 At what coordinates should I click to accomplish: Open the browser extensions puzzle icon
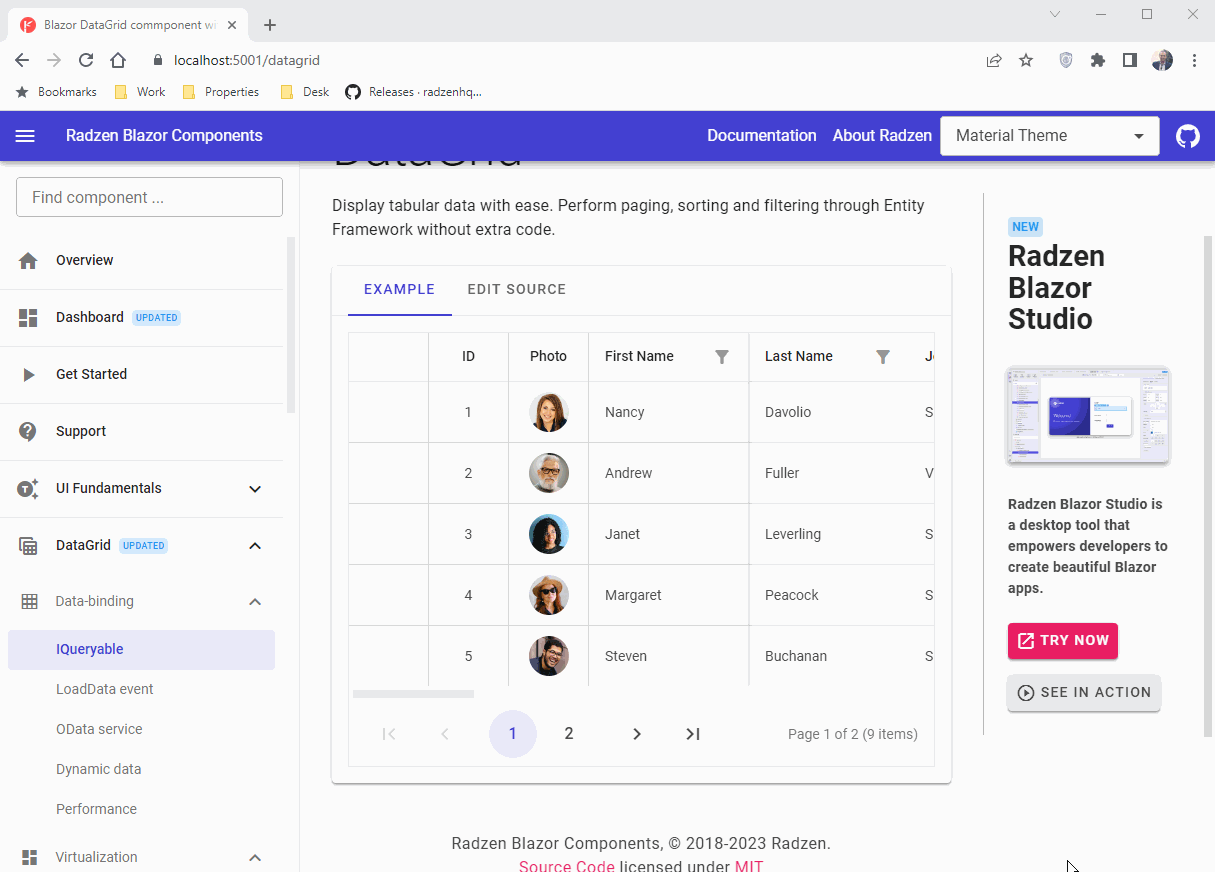click(1098, 60)
